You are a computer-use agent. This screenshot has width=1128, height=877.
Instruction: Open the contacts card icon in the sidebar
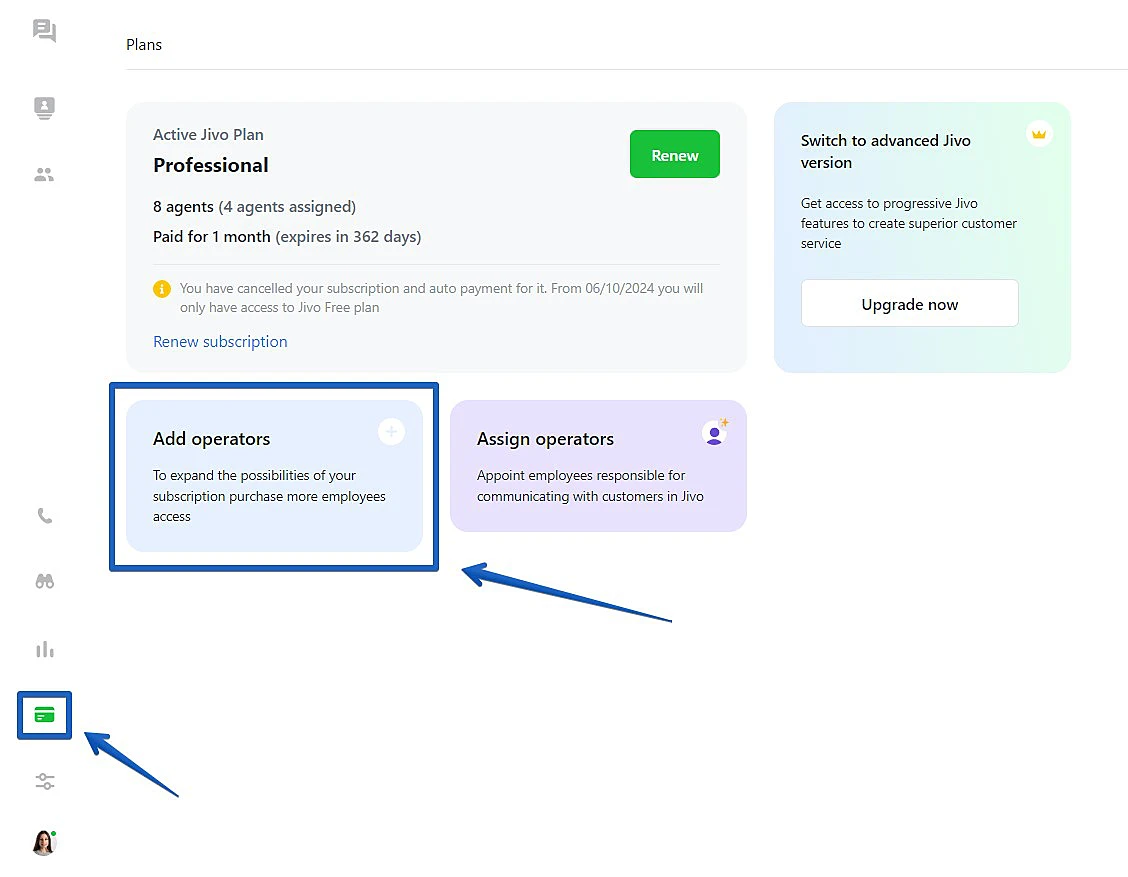click(x=44, y=108)
